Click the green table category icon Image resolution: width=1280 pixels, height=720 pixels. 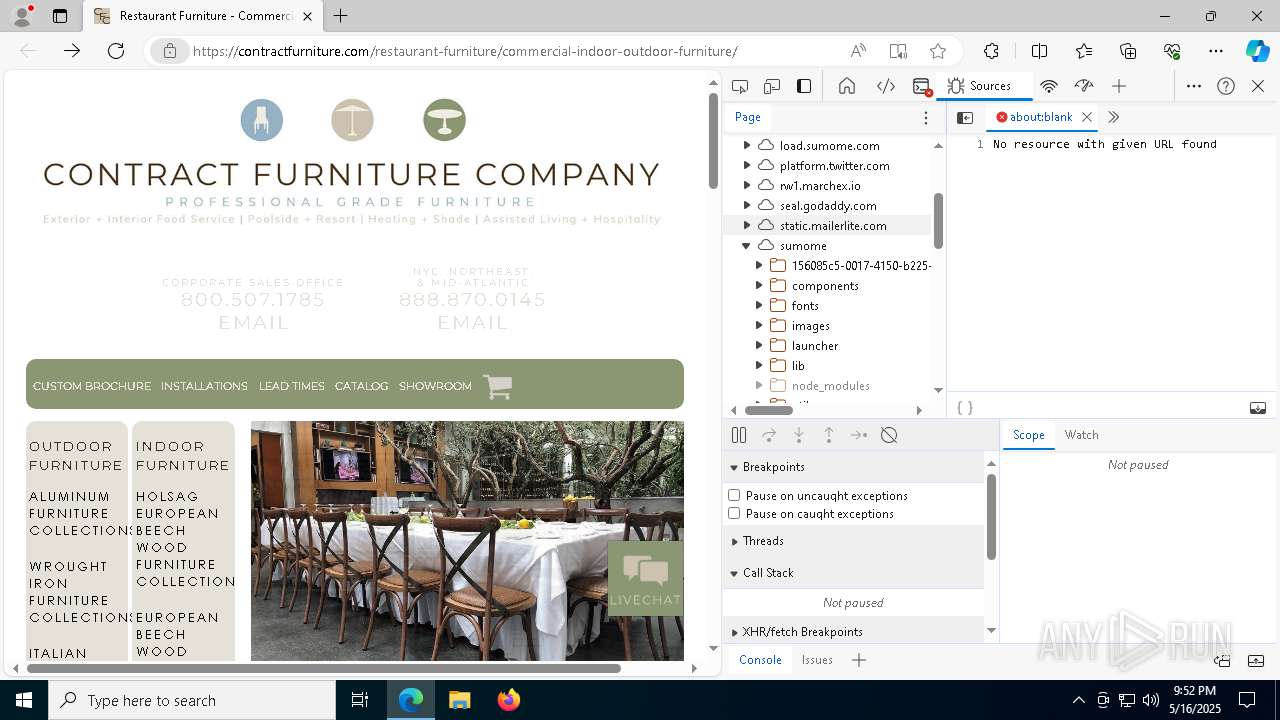click(444, 120)
